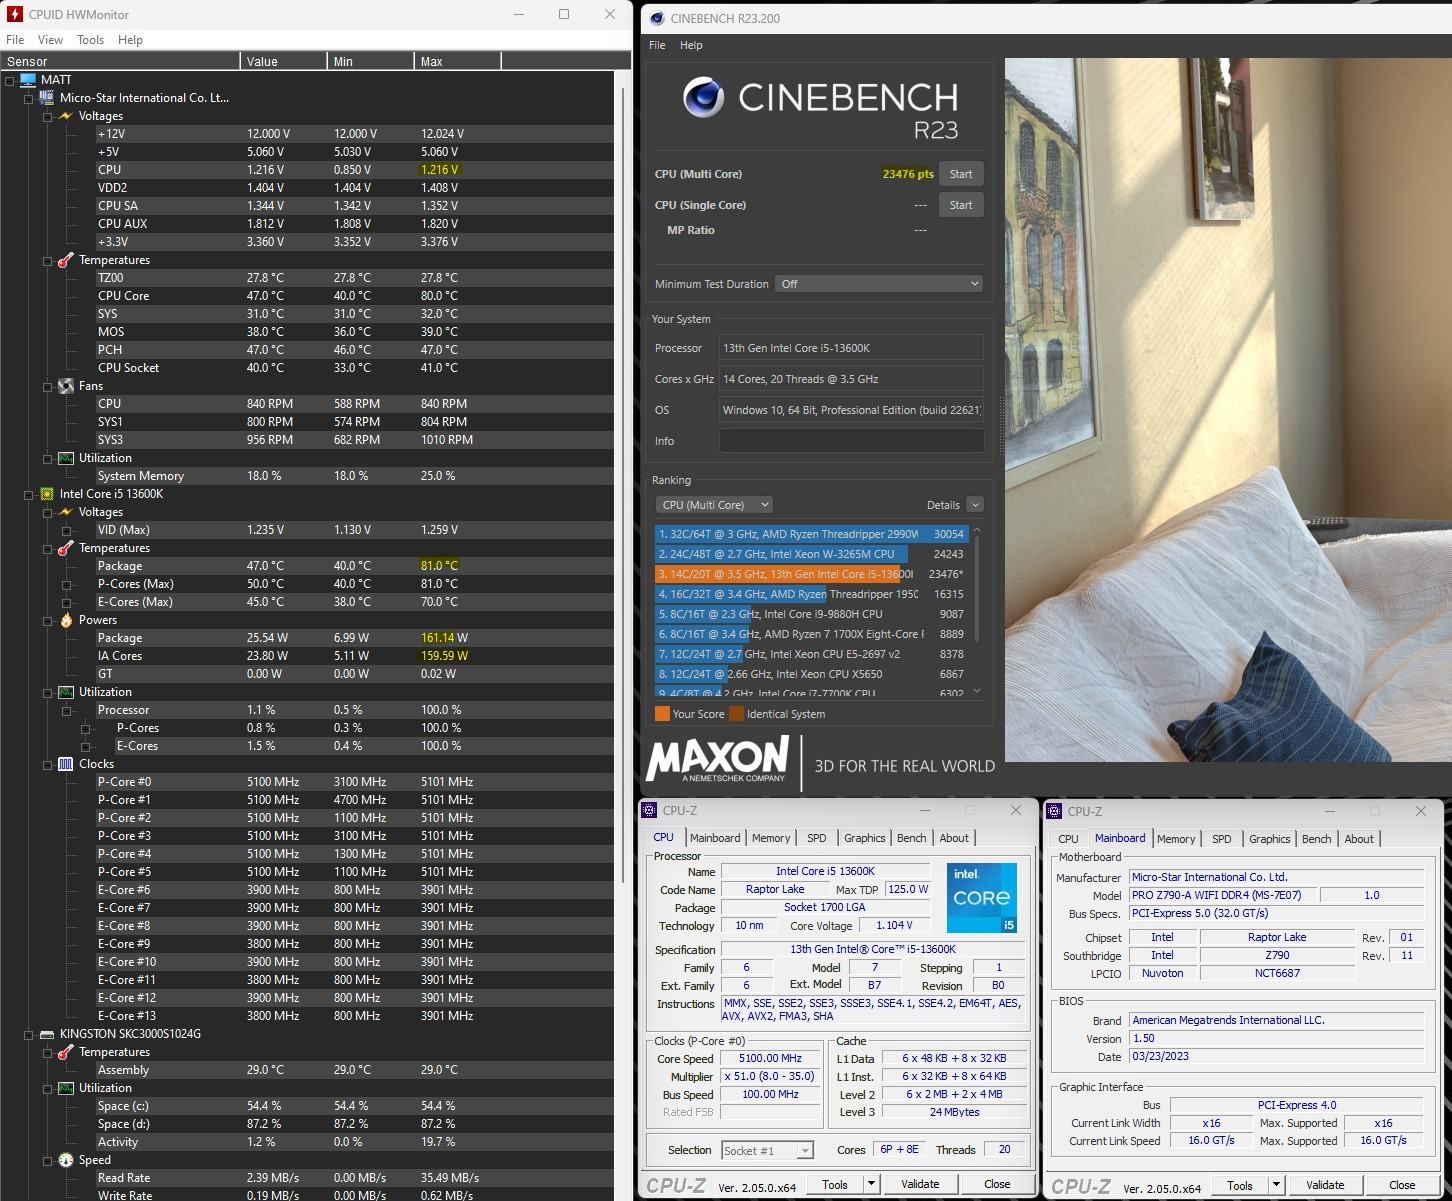Open the HWMonitor View menu
The image size is (1452, 1201).
pyautogui.click(x=50, y=40)
